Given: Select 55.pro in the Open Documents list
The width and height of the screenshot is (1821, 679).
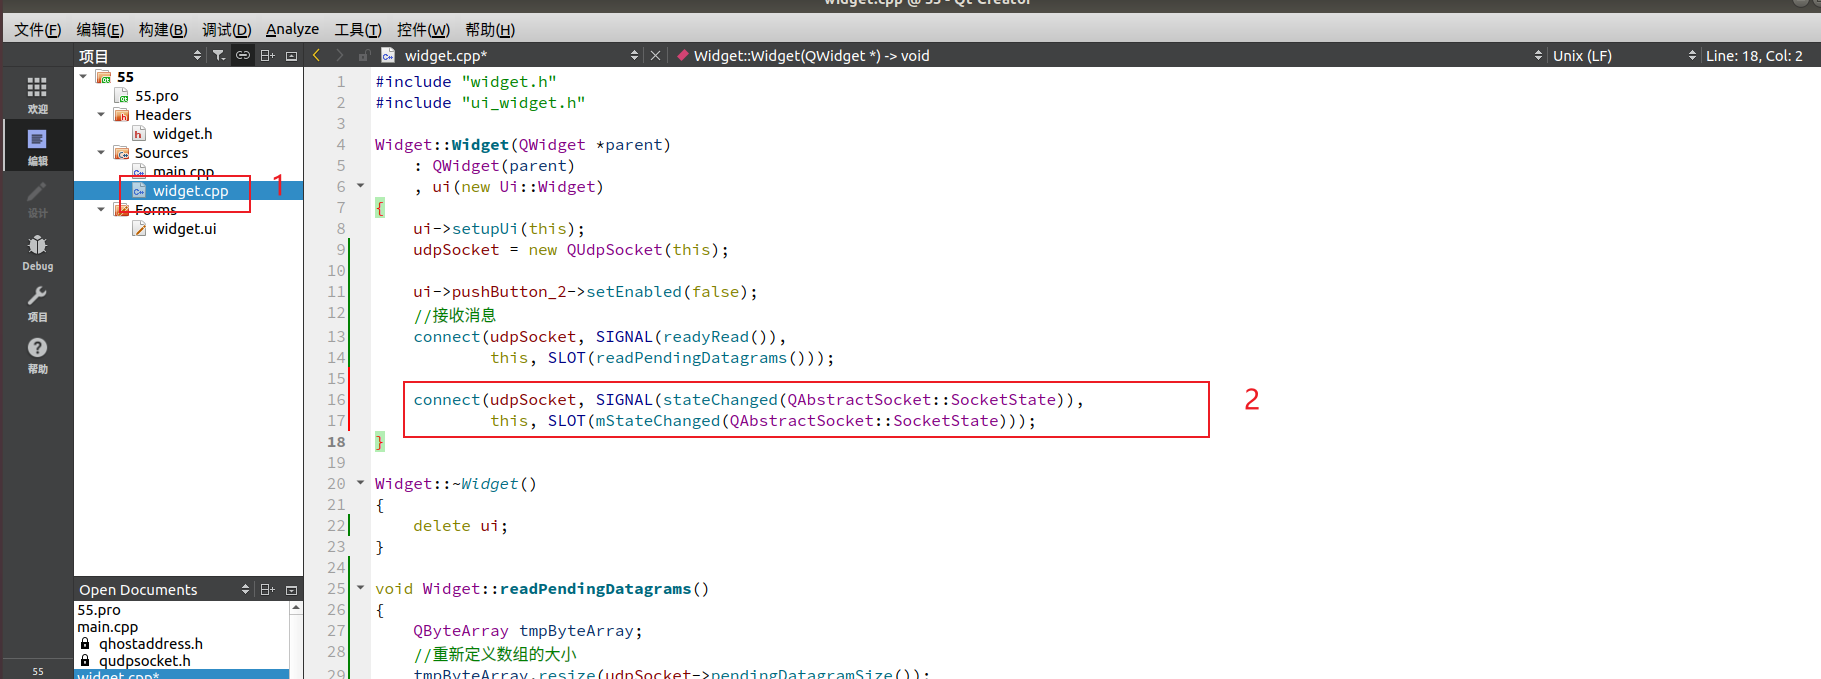Looking at the screenshot, I should [99, 610].
